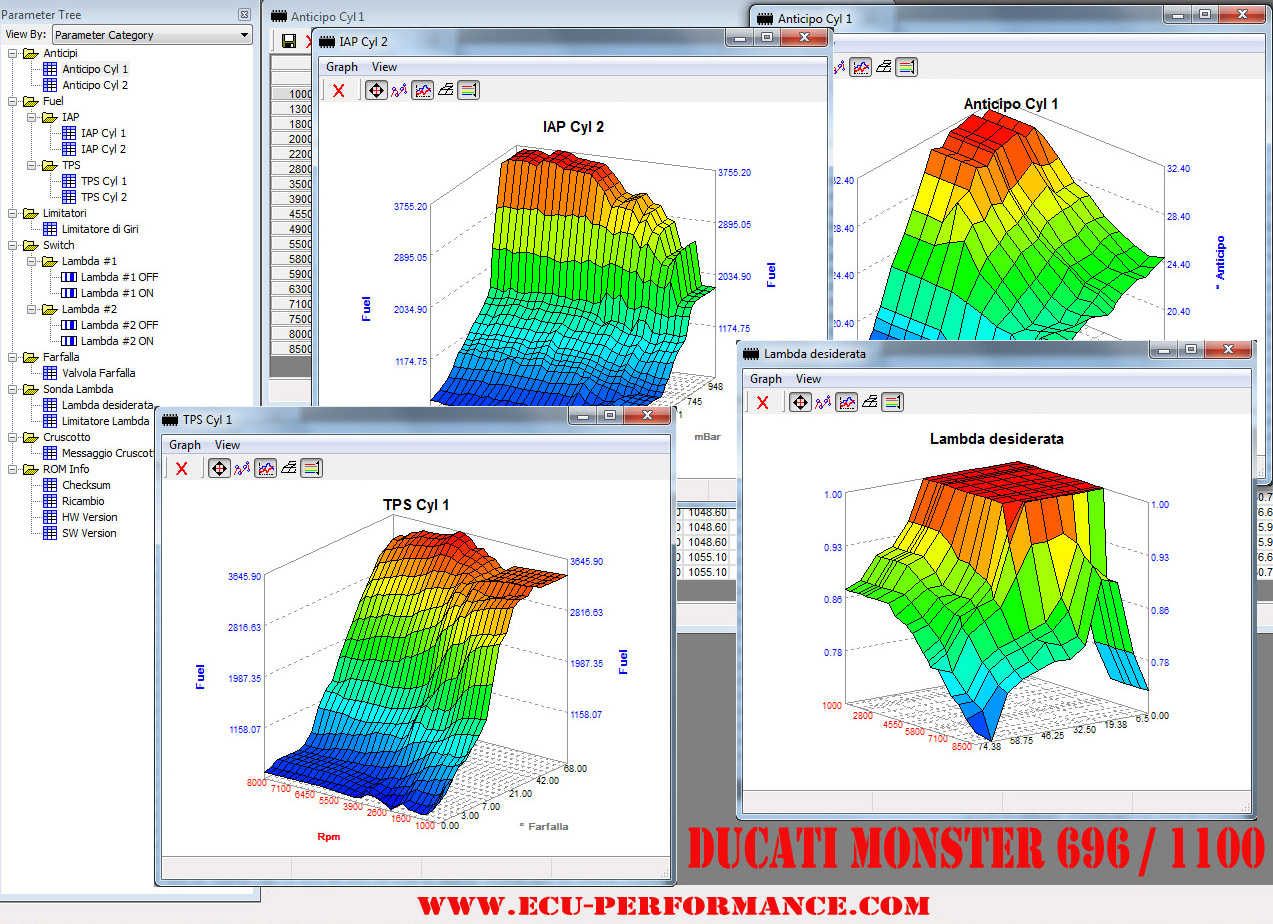
Task: Collapse the Cruscotto folder node
Action: tap(12, 437)
